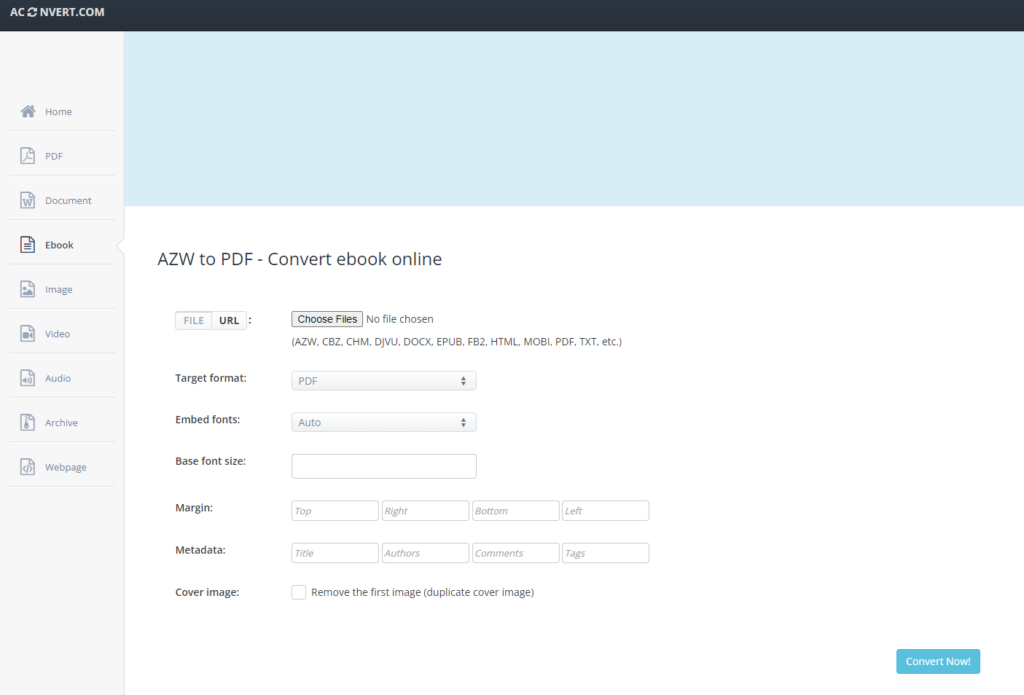Open the Embed fonts dropdown
The height and width of the screenshot is (695, 1024).
[383, 422]
